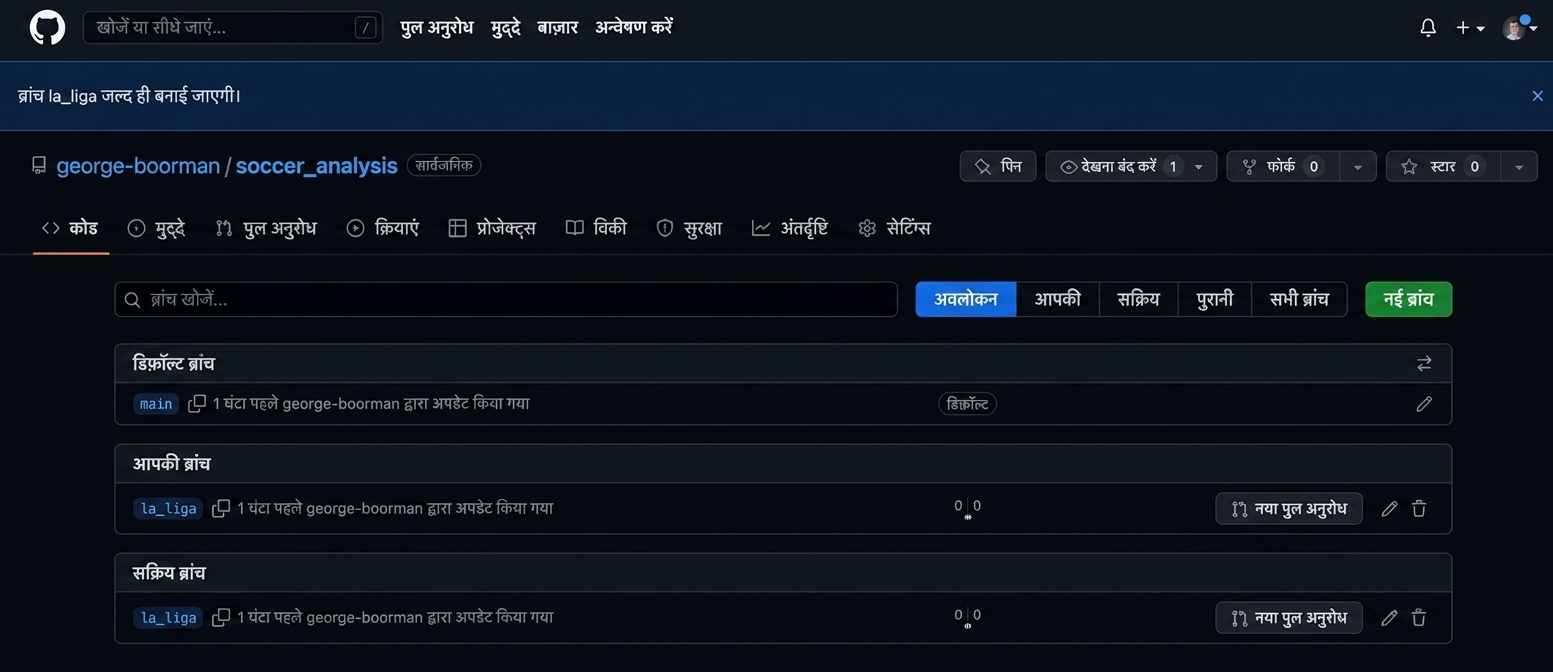The height and width of the screenshot is (672, 1553).
Task: Copy the main branch name
Action: tap(197, 404)
